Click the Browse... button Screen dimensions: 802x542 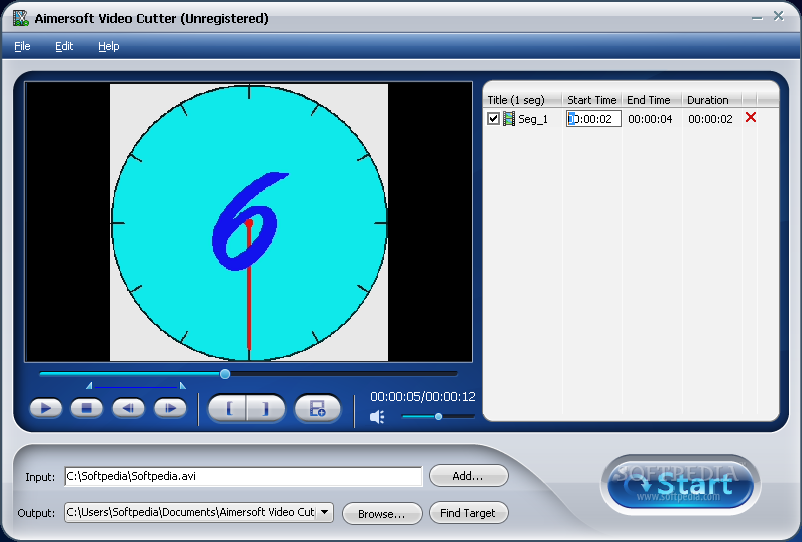click(x=382, y=513)
